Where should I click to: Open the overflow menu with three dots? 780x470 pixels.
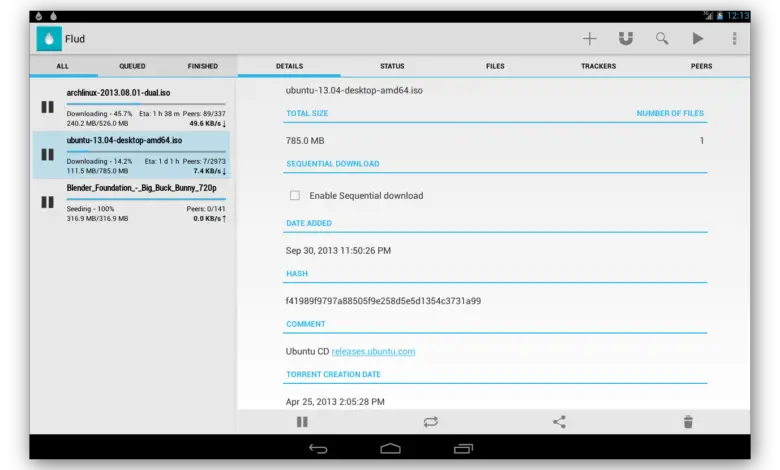[x=734, y=39]
